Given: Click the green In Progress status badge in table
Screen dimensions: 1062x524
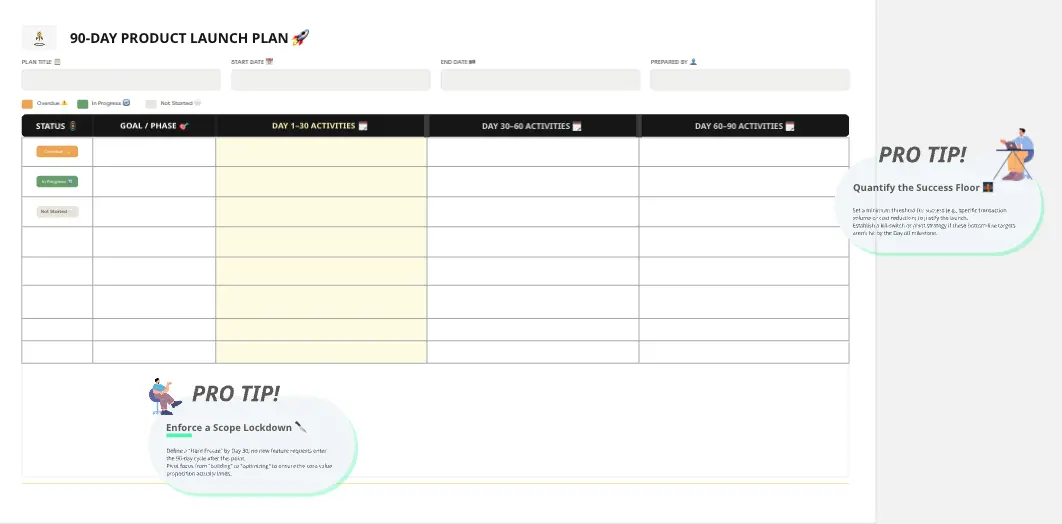Looking at the screenshot, I should coord(57,181).
